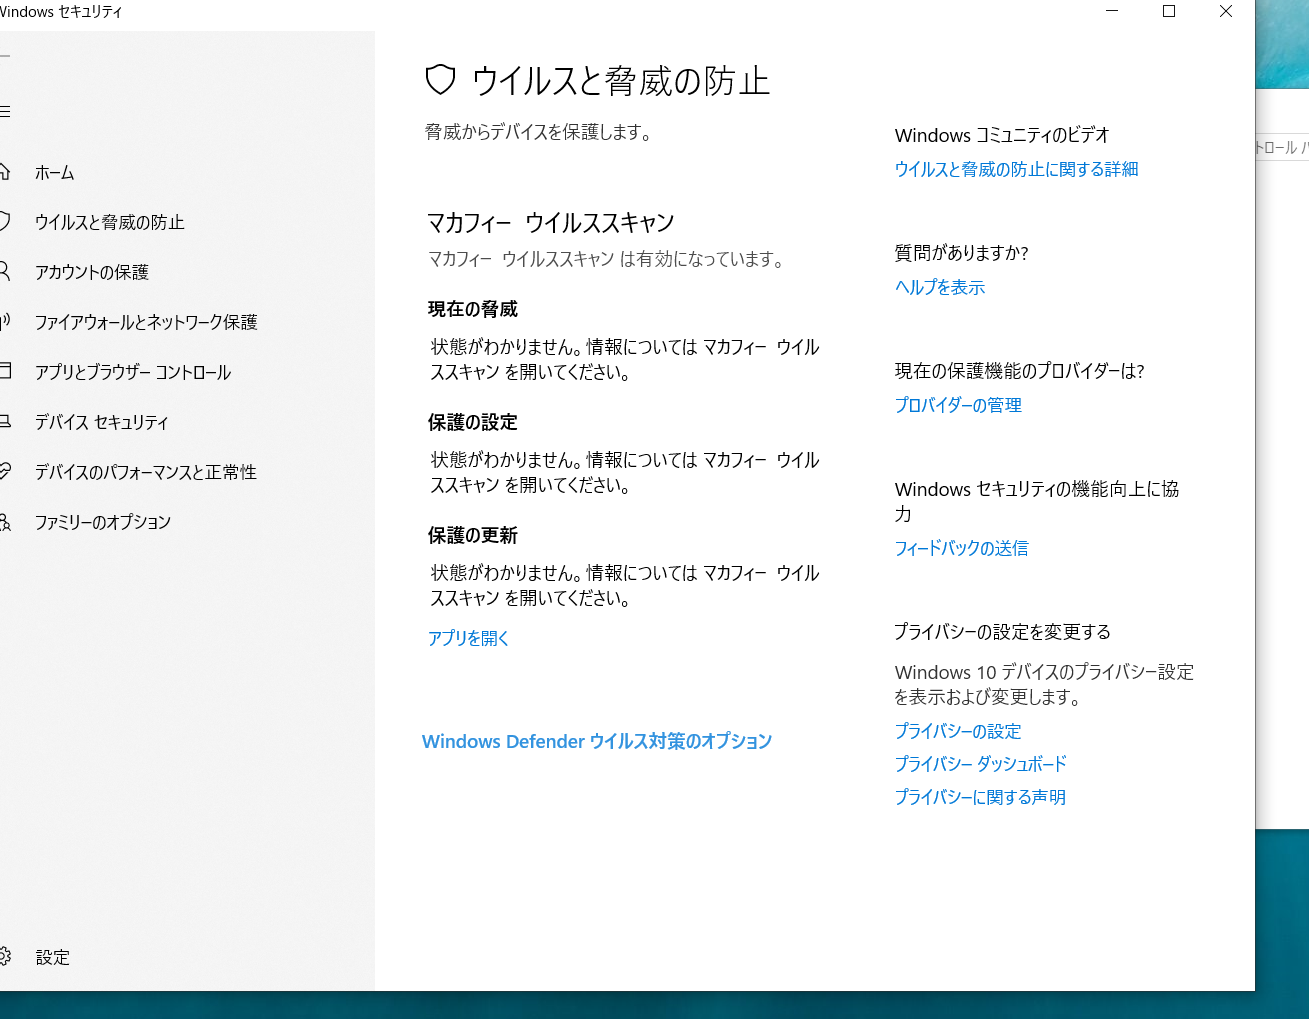Image resolution: width=1309 pixels, height=1019 pixels.
Task: Click the gear icon beside 設定
Action: 4,957
